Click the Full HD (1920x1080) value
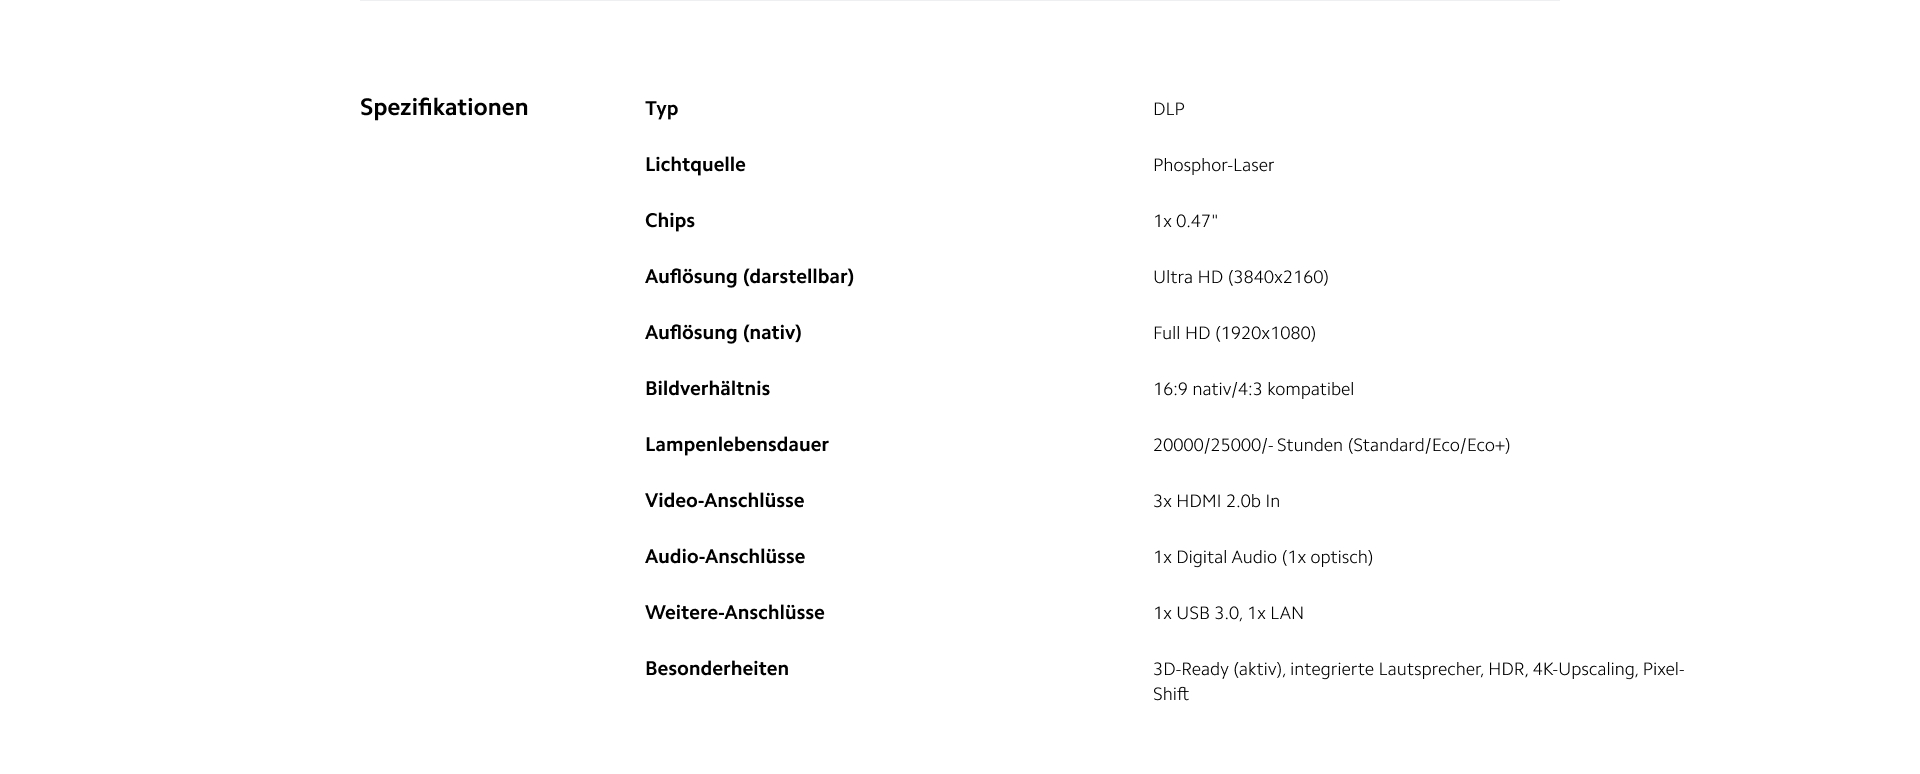This screenshot has width=1920, height=774. (x=1234, y=333)
